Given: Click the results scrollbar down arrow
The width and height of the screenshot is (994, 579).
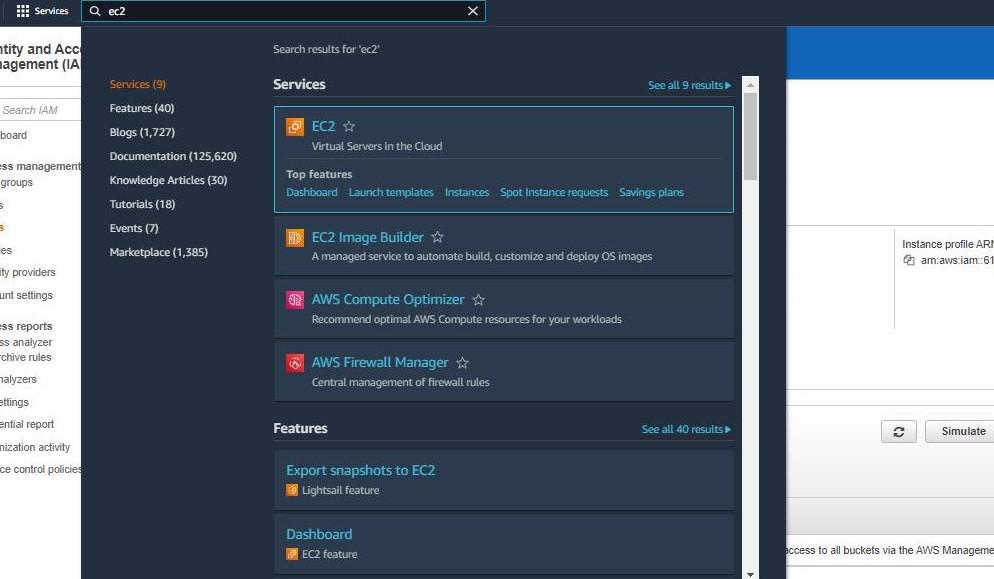Looking at the screenshot, I should [x=751, y=574].
